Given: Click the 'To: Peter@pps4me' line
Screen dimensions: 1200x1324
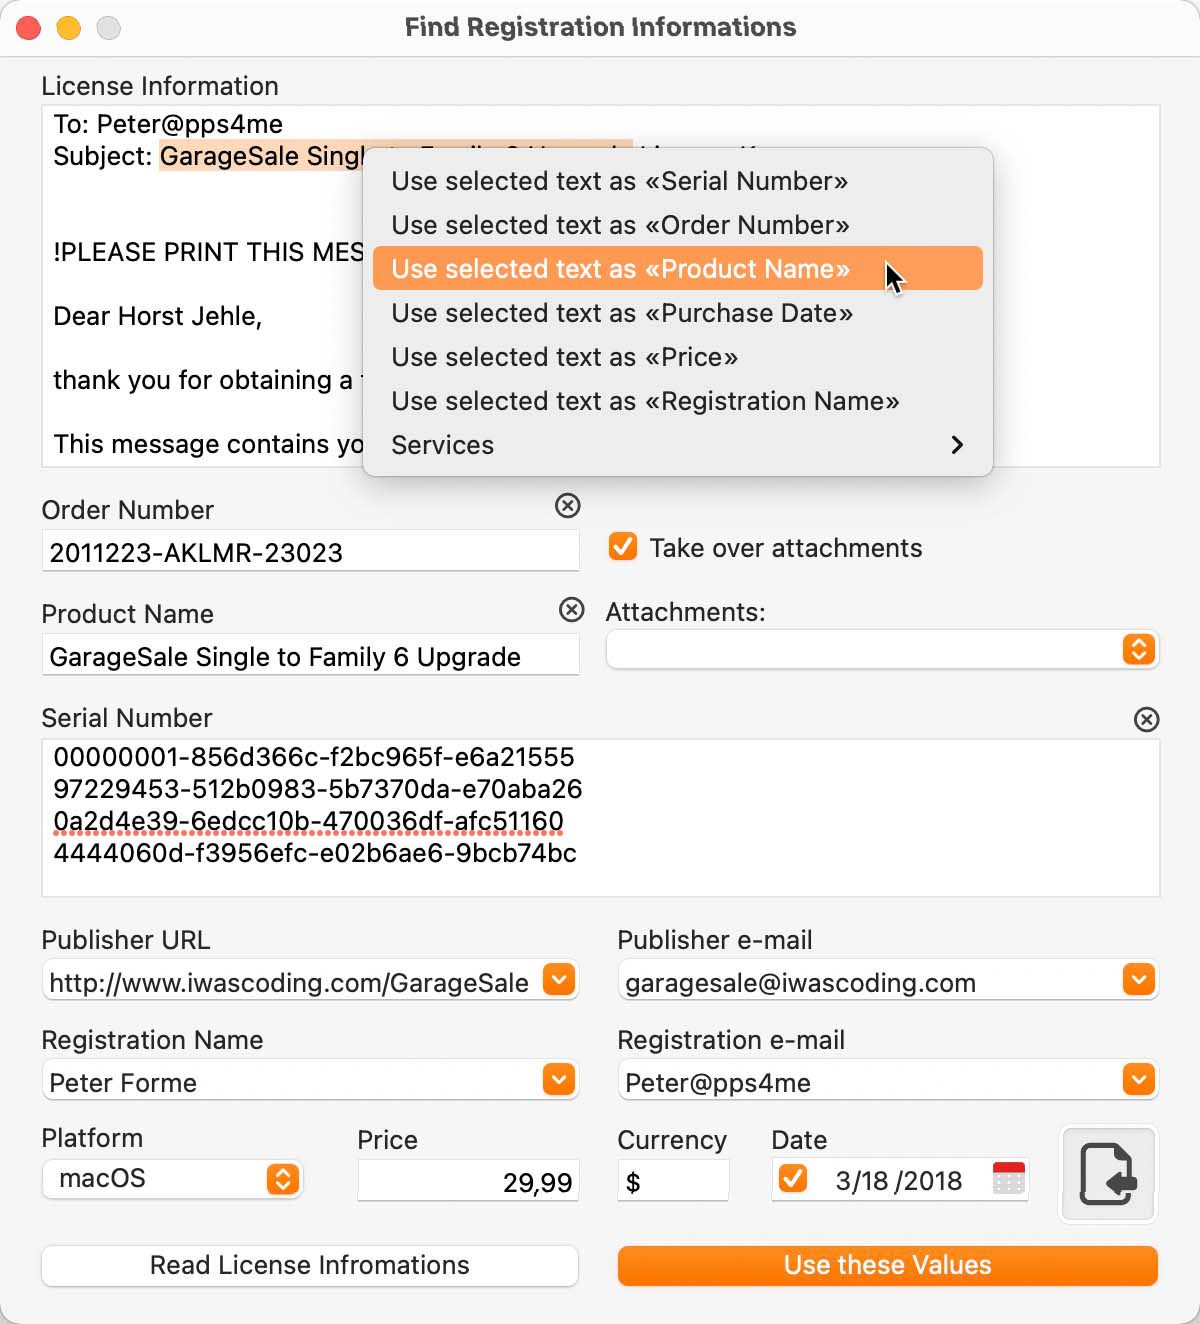Looking at the screenshot, I should 168,124.
